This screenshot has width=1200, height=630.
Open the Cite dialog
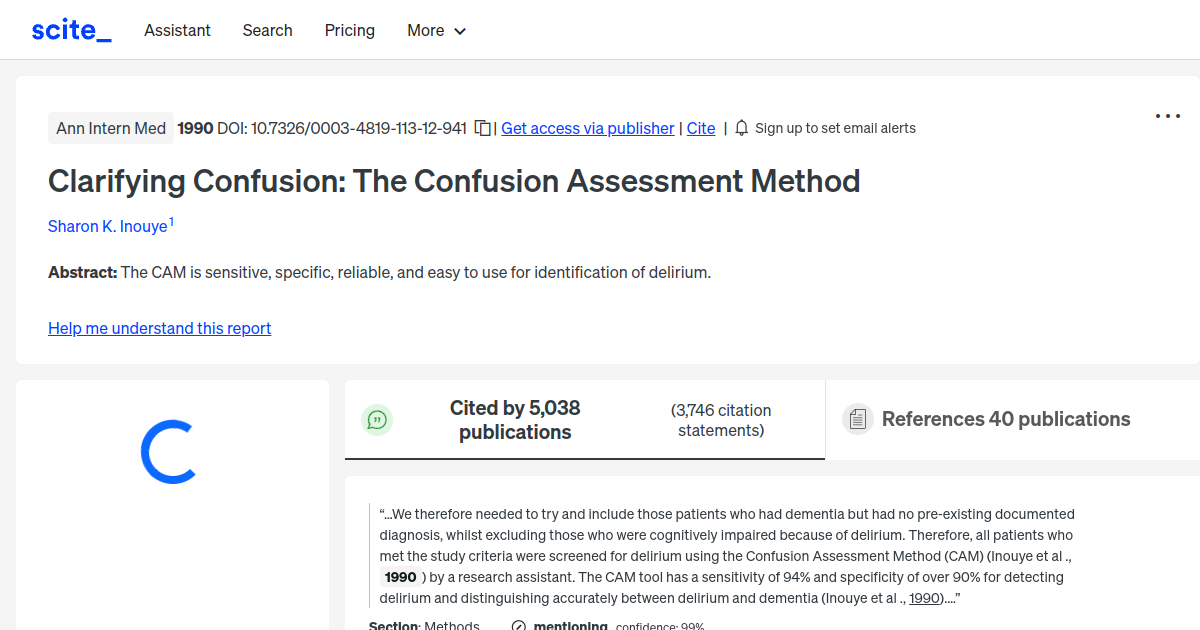coord(700,128)
